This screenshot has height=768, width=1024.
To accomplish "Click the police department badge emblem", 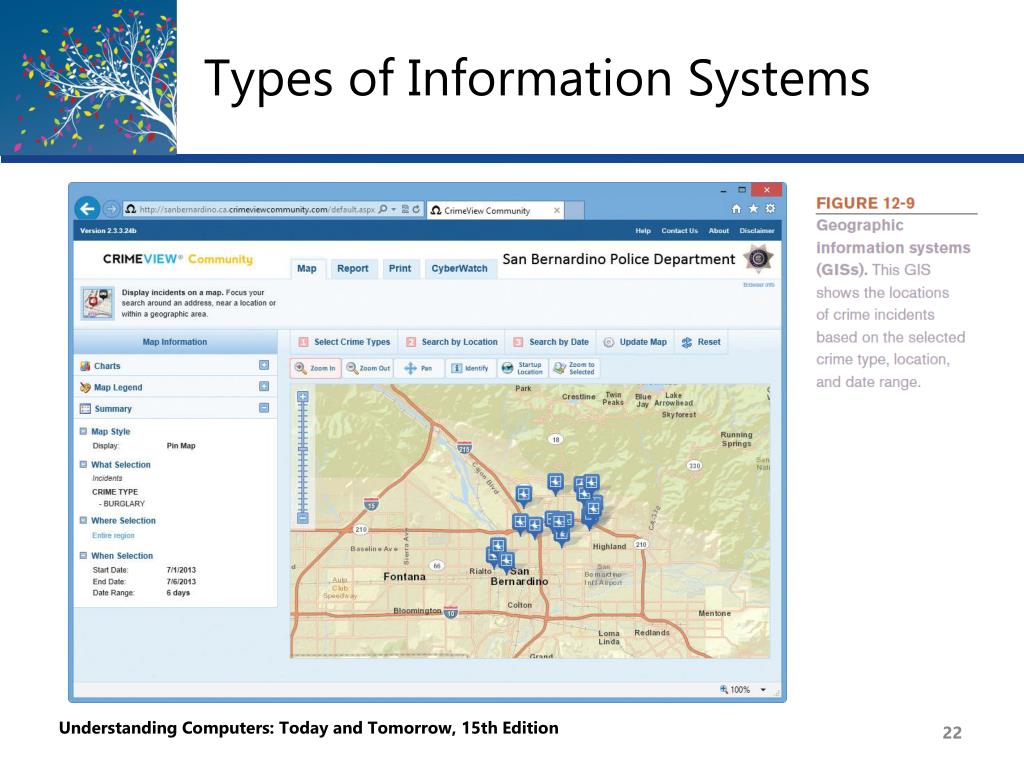I will (758, 259).
